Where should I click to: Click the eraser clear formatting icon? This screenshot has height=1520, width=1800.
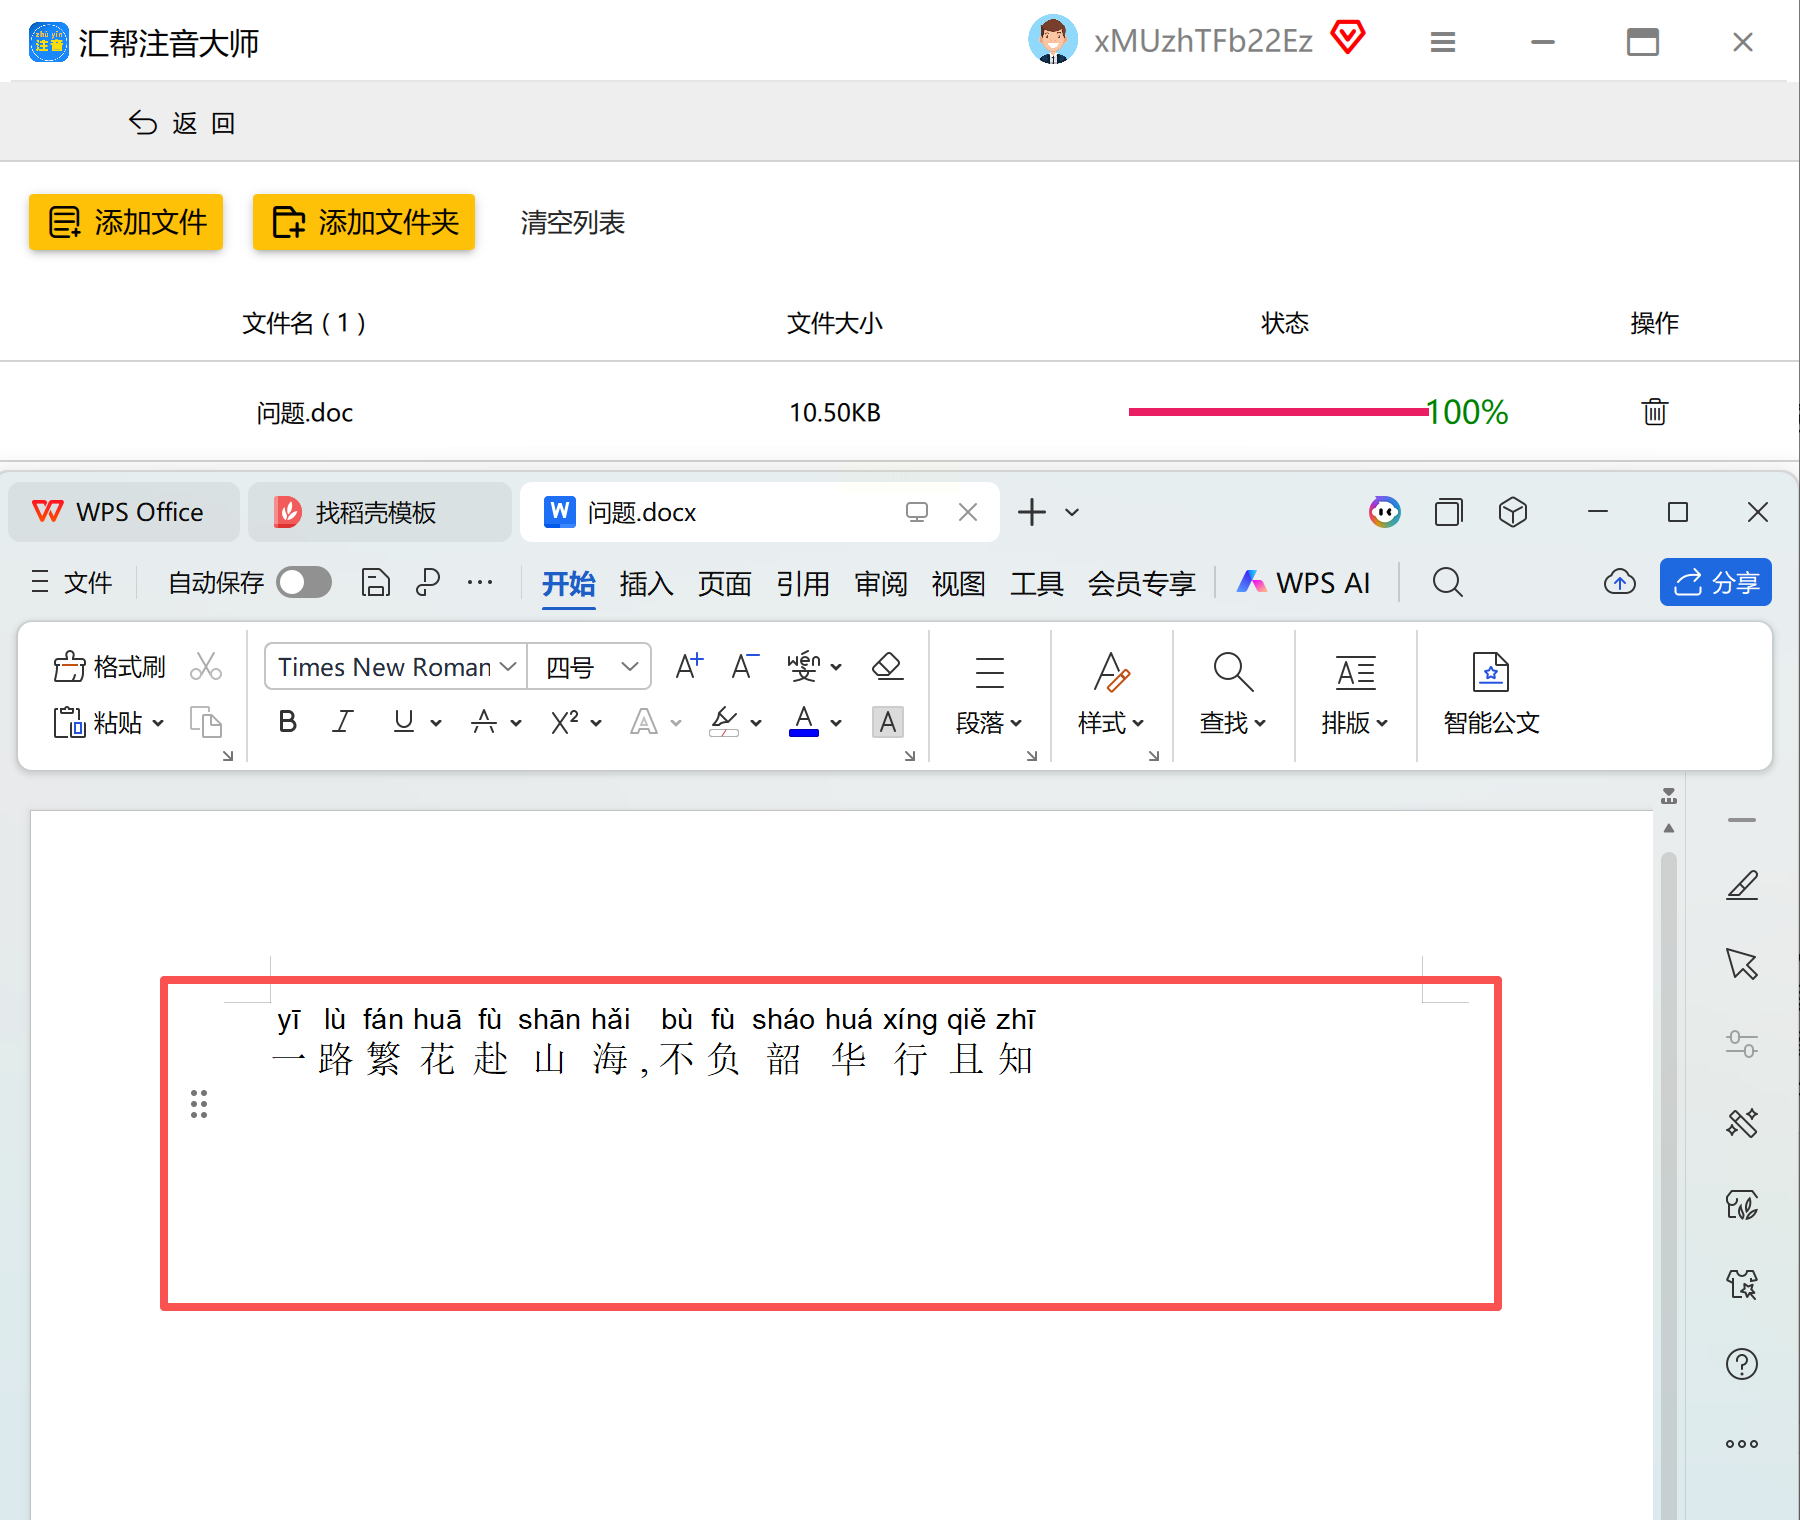887,666
